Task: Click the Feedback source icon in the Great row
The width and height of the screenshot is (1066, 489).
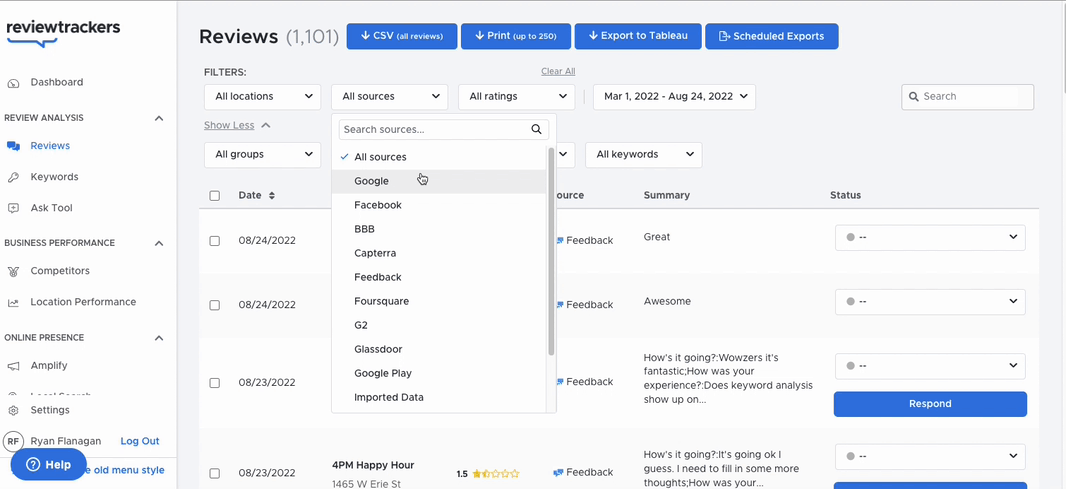Action: coord(560,240)
